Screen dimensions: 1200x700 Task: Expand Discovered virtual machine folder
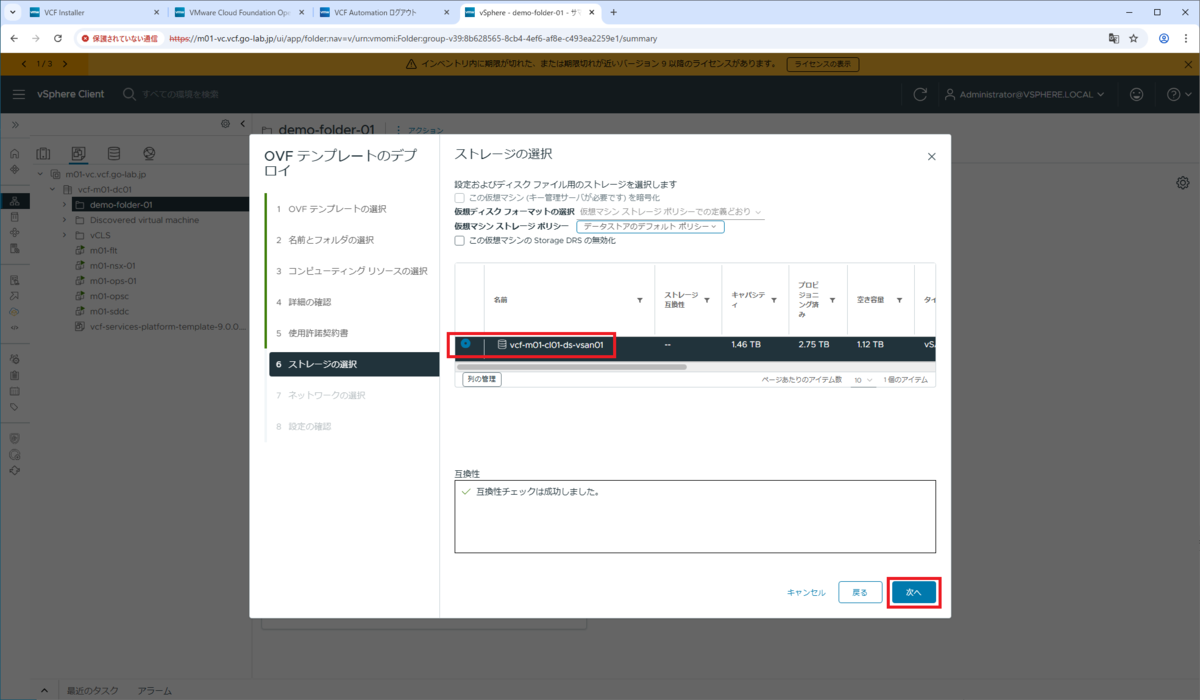pos(65,220)
